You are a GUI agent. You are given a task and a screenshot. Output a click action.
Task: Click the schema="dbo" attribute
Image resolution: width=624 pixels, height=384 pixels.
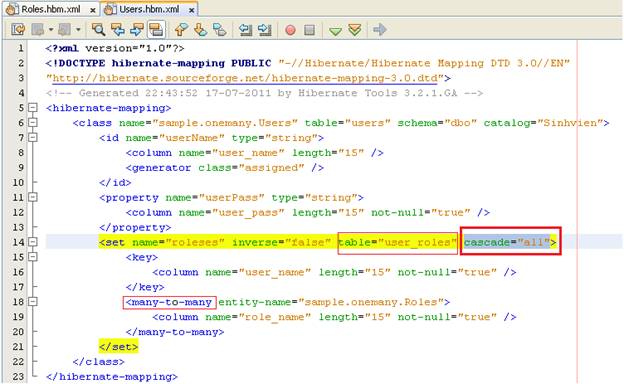437,123
